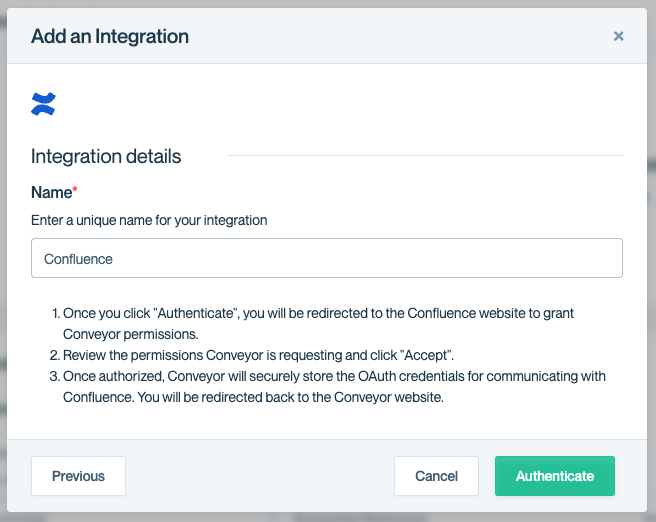
Task: Click the "Name" field label
Action: click(51, 192)
